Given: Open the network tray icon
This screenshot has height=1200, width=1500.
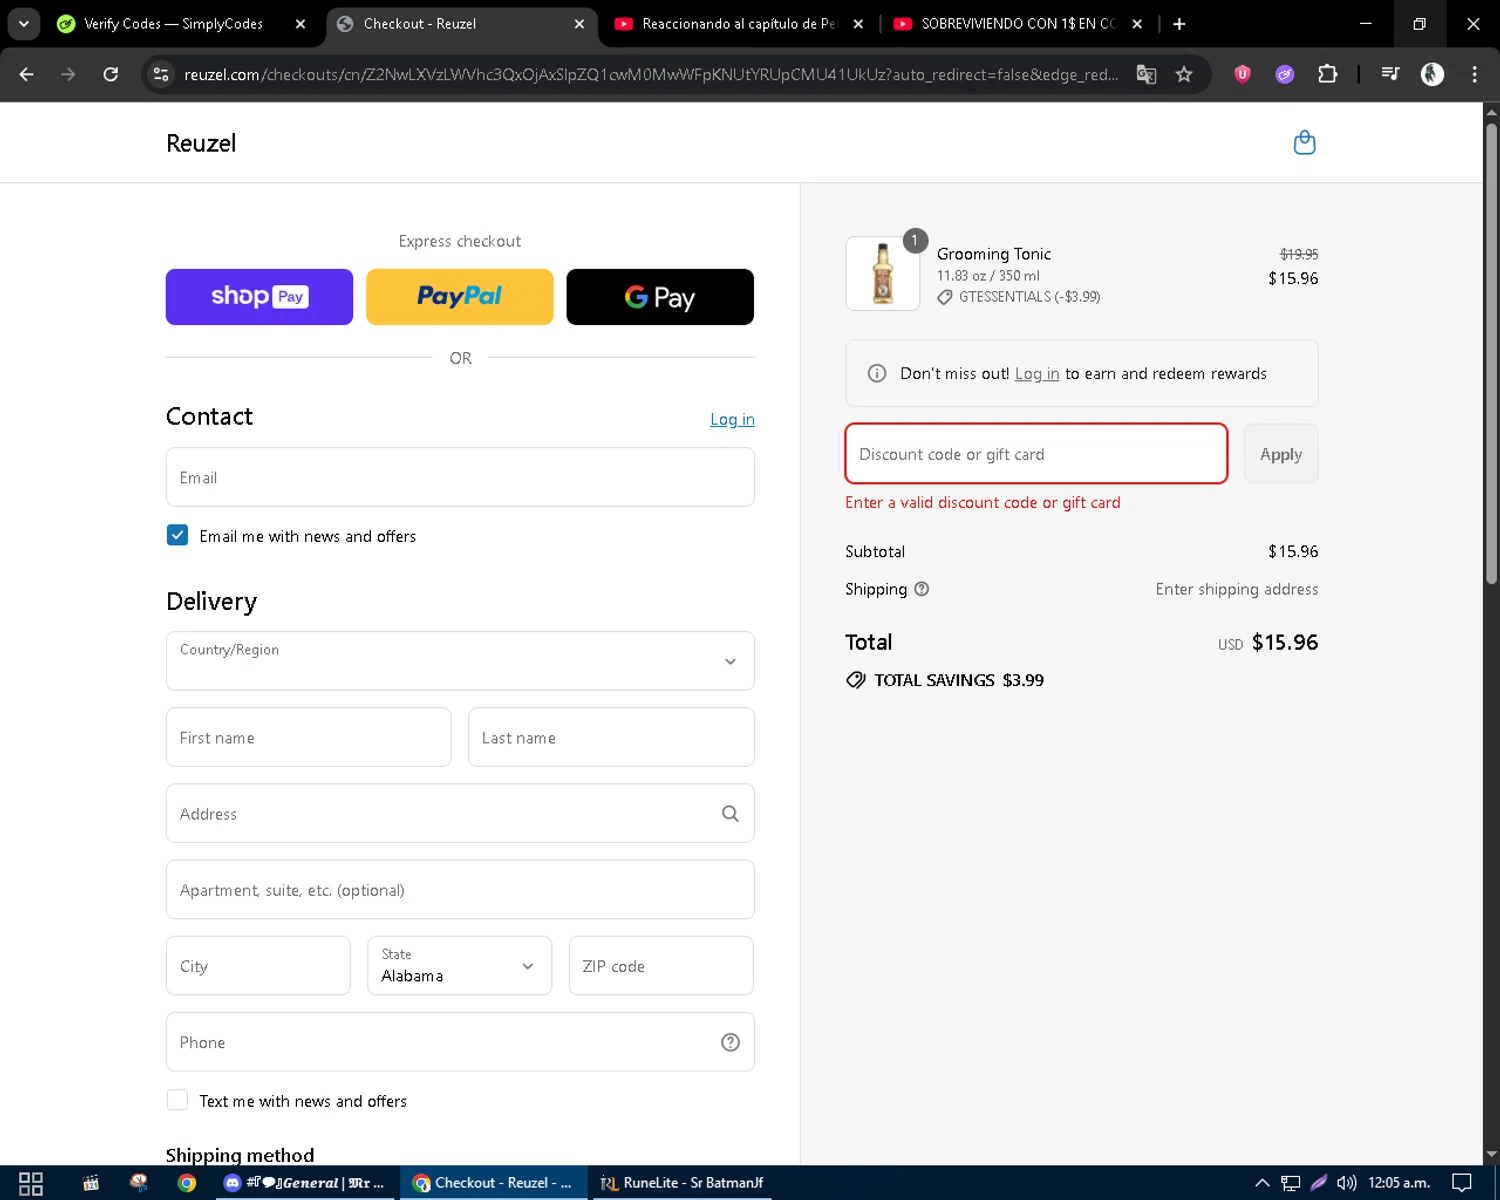Looking at the screenshot, I should (1290, 1183).
